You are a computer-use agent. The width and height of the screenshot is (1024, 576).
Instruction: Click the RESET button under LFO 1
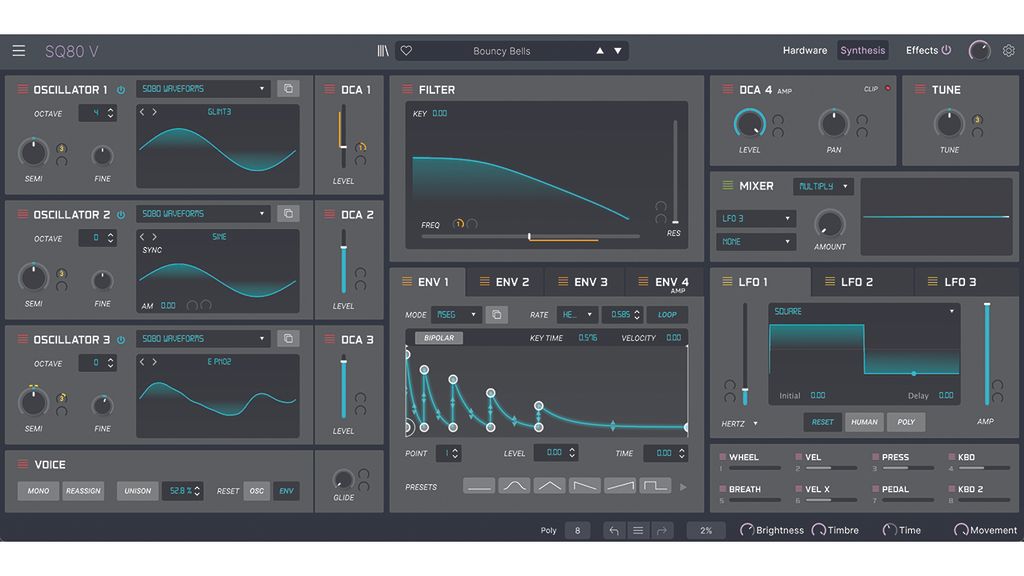822,422
